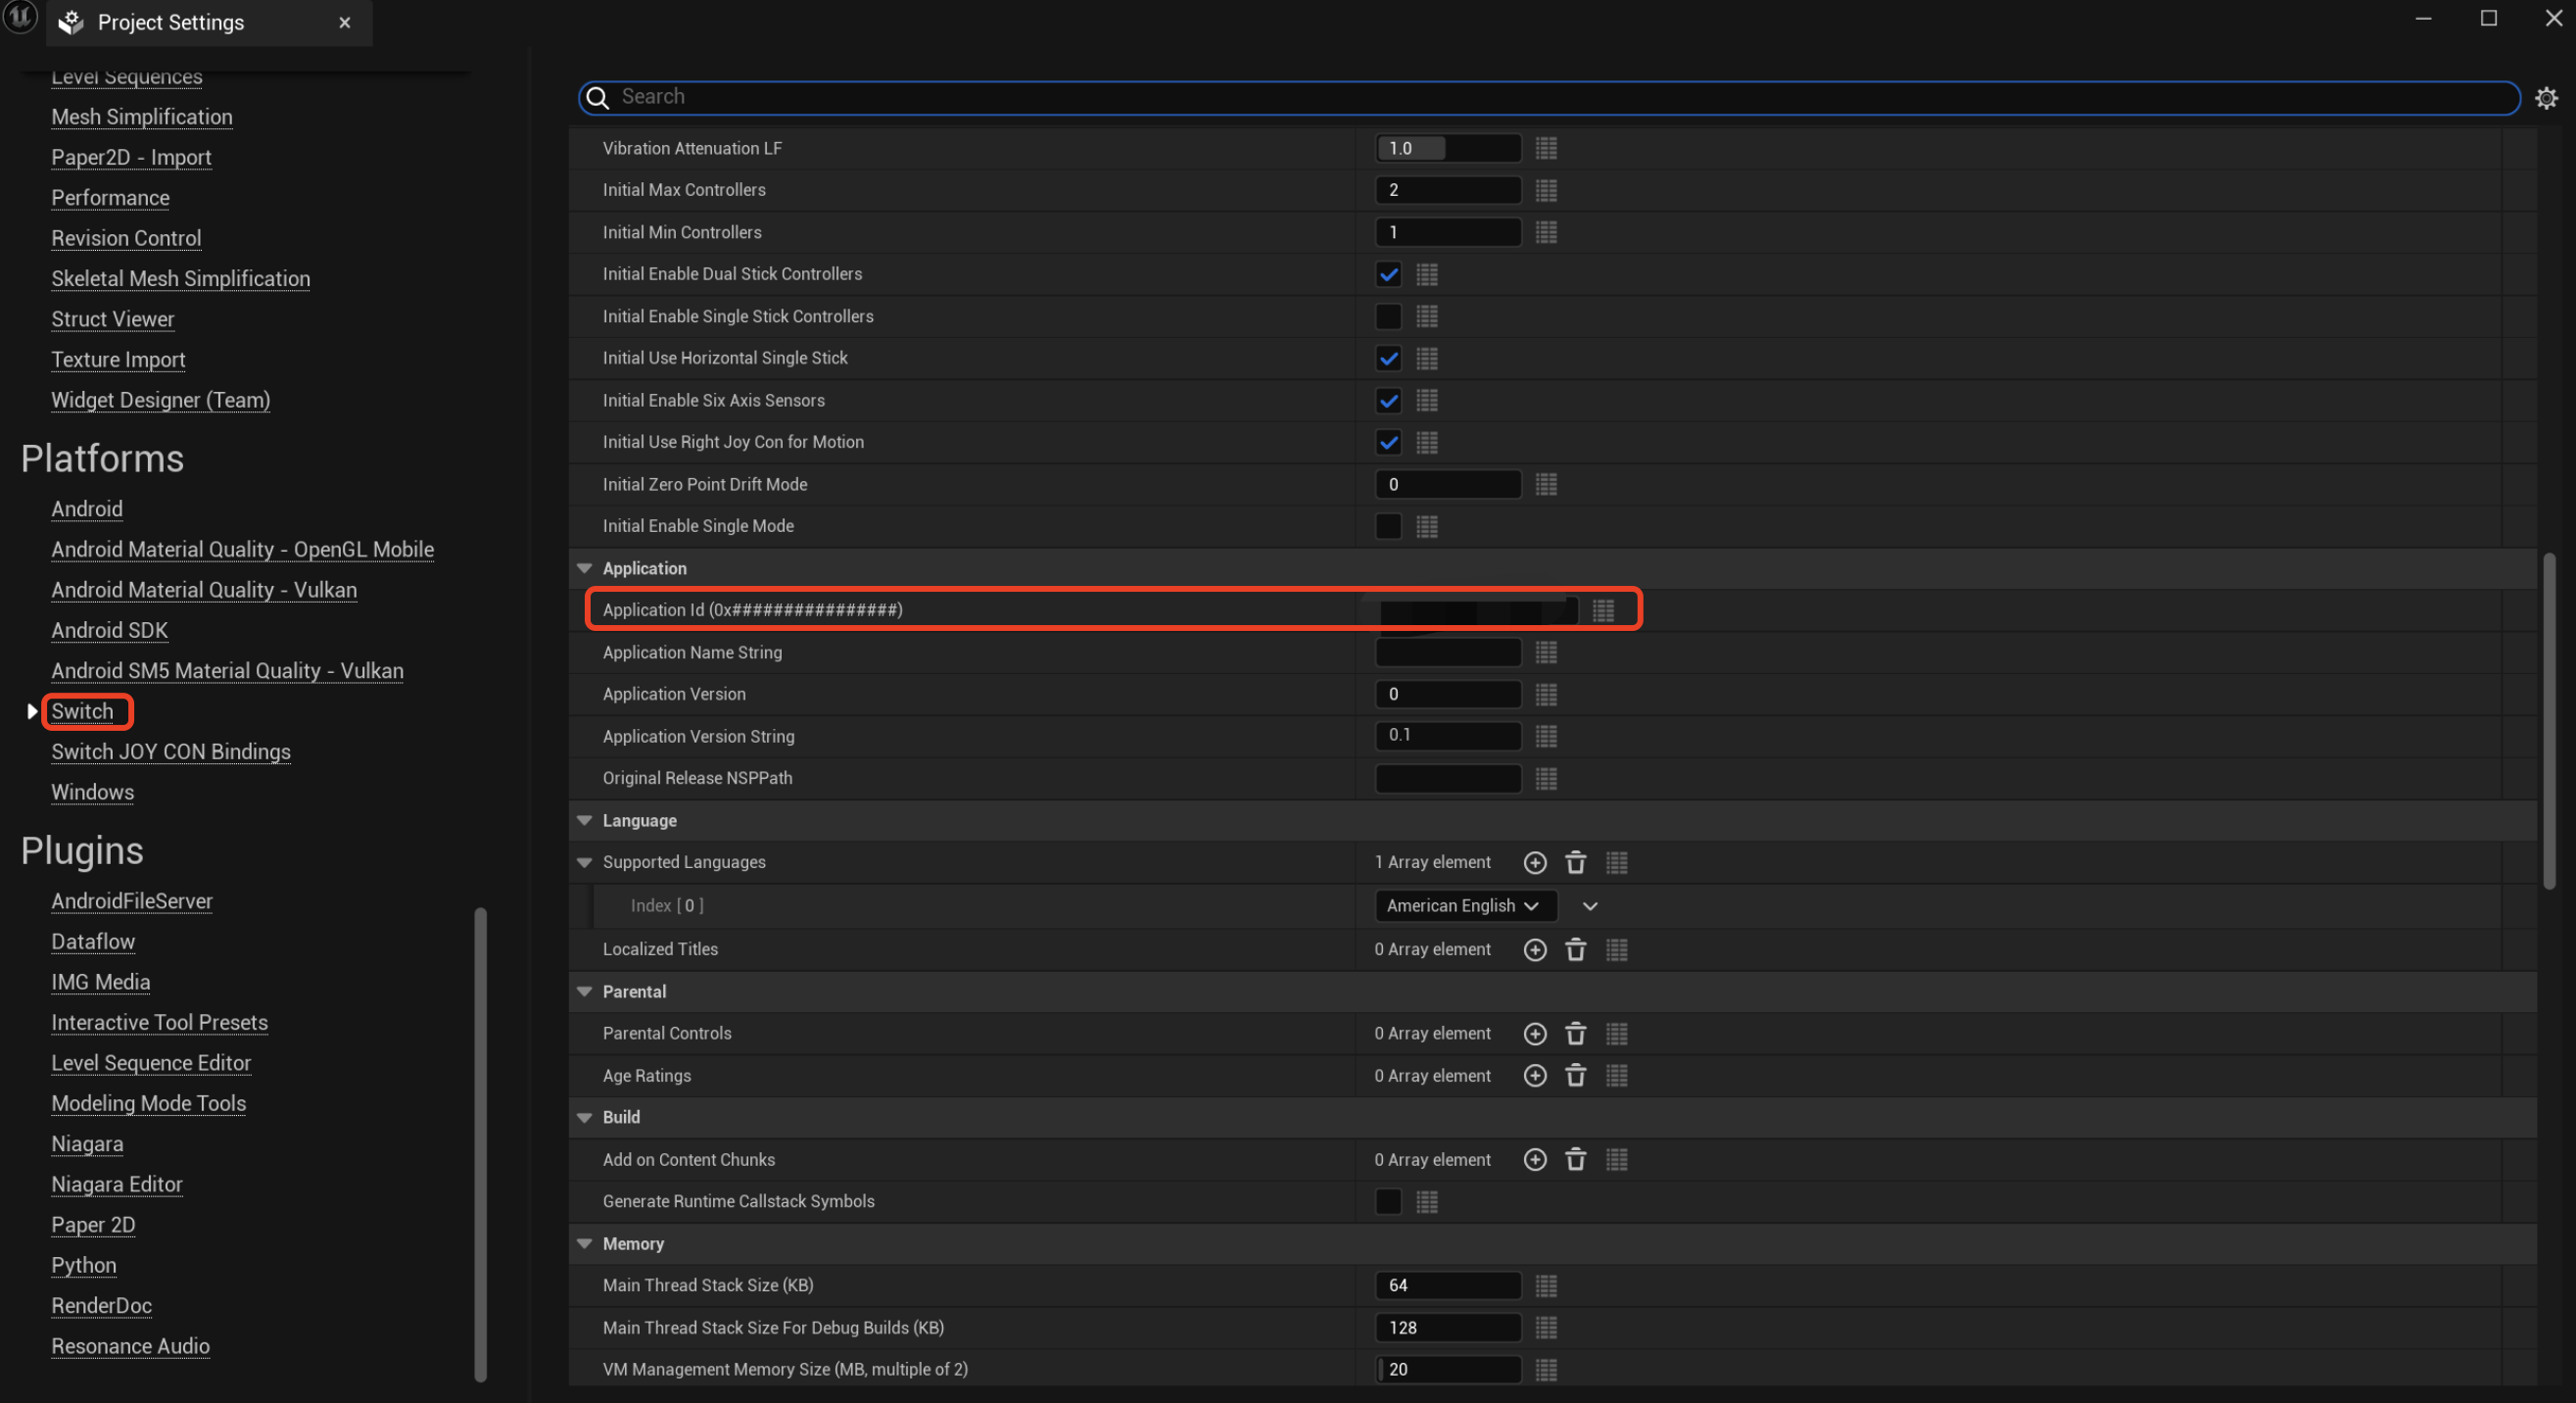Toggle Initial Enable Single Mode checkbox
2576x1403 pixels.
tap(1386, 525)
